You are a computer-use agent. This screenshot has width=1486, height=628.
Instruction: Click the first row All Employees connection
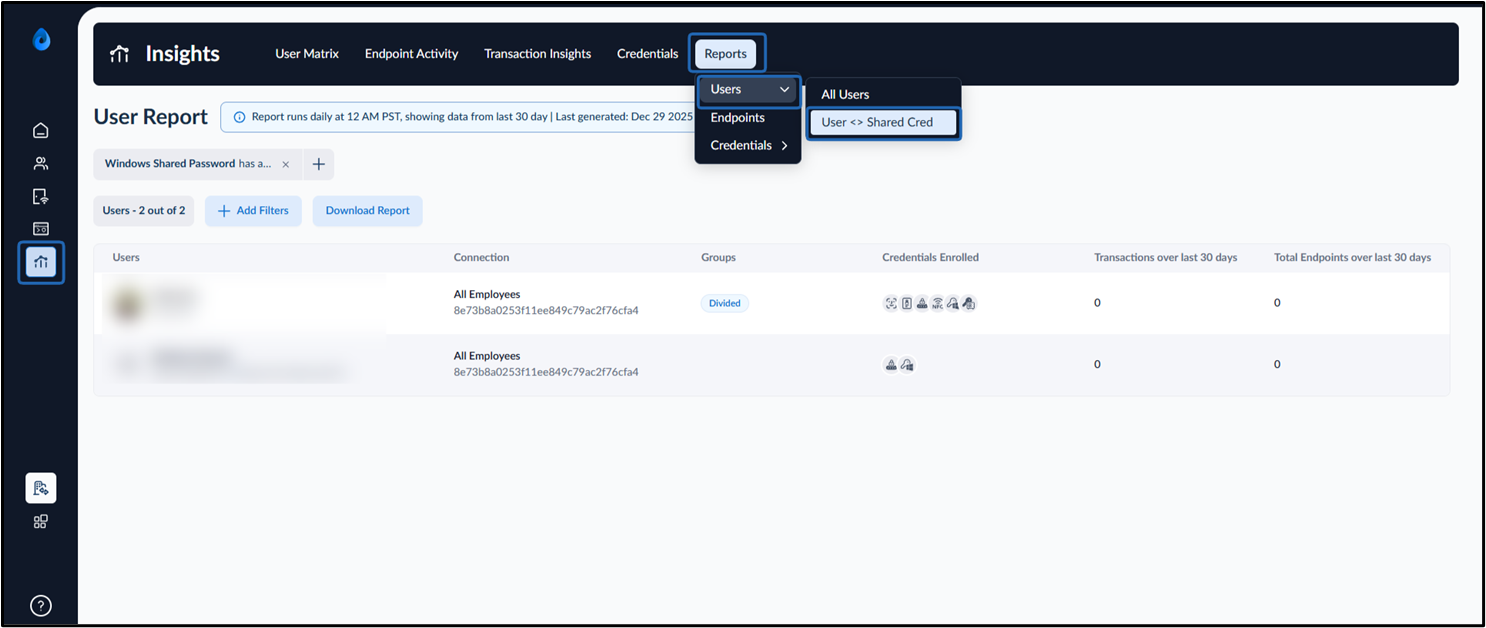point(486,295)
